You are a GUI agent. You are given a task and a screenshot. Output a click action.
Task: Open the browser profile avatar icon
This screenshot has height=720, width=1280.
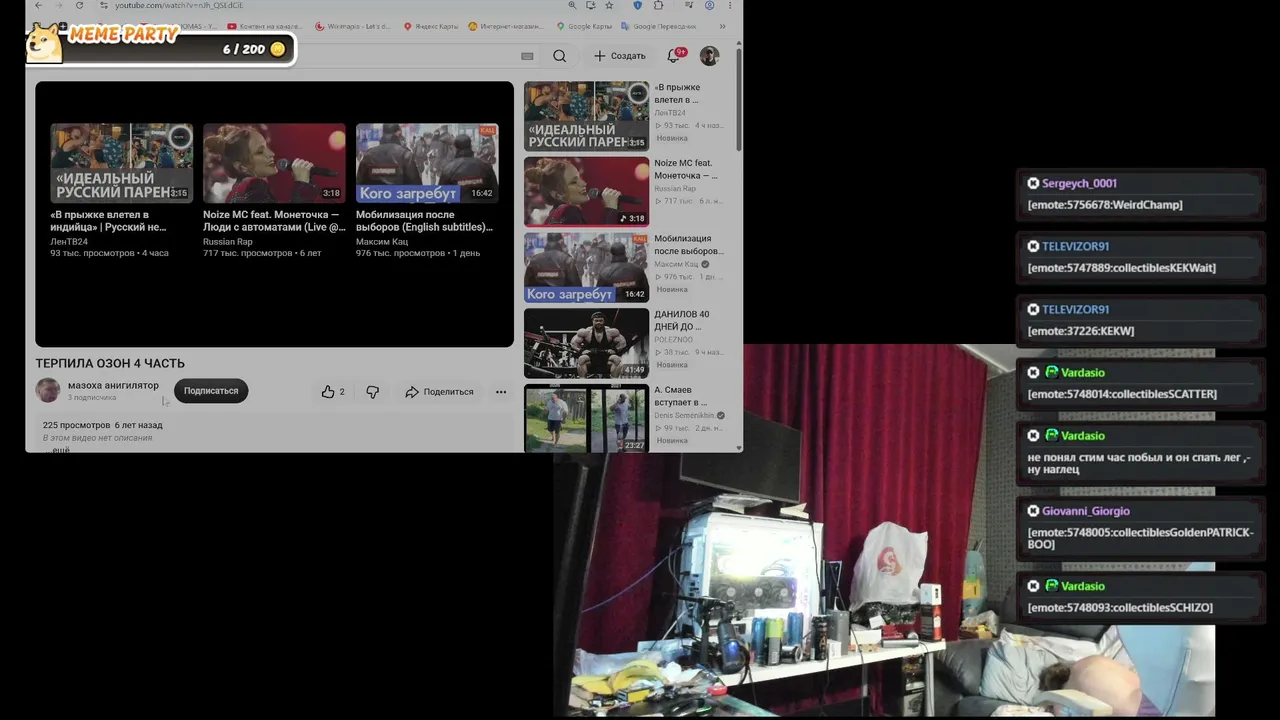pos(709,6)
